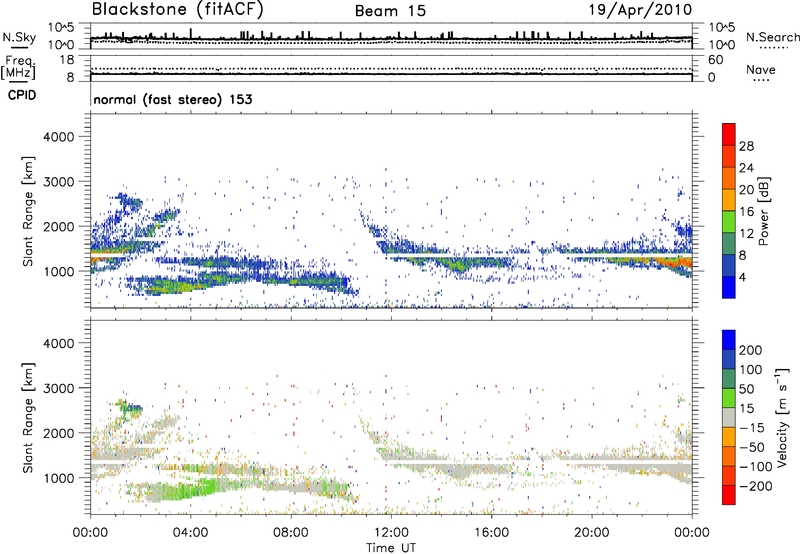This screenshot has height=554, width=800.
Task: Click the red swatch of the Power colorbar
Action: (729, 135)
